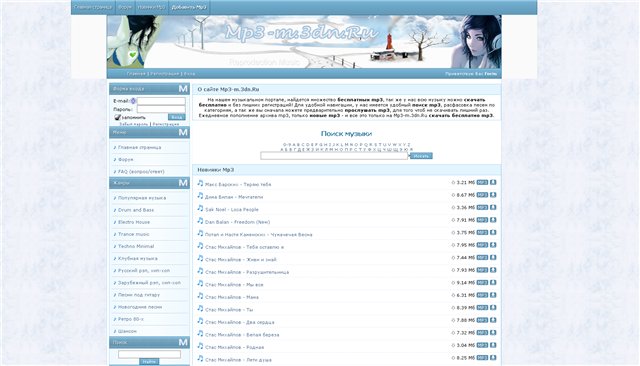
Task: Download the Дима Билан - Мечтатели track
Action: 493,195
